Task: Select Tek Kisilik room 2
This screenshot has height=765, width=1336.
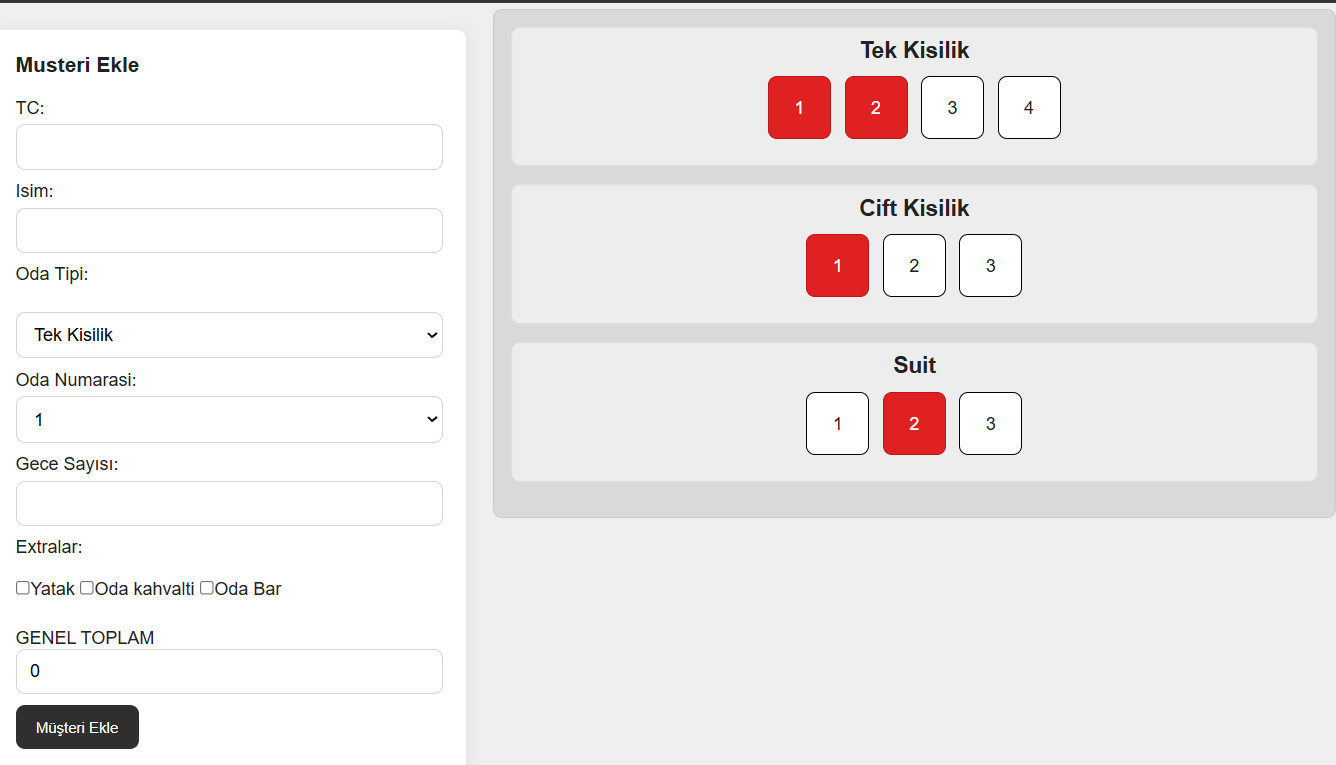Action: [876, 108]
